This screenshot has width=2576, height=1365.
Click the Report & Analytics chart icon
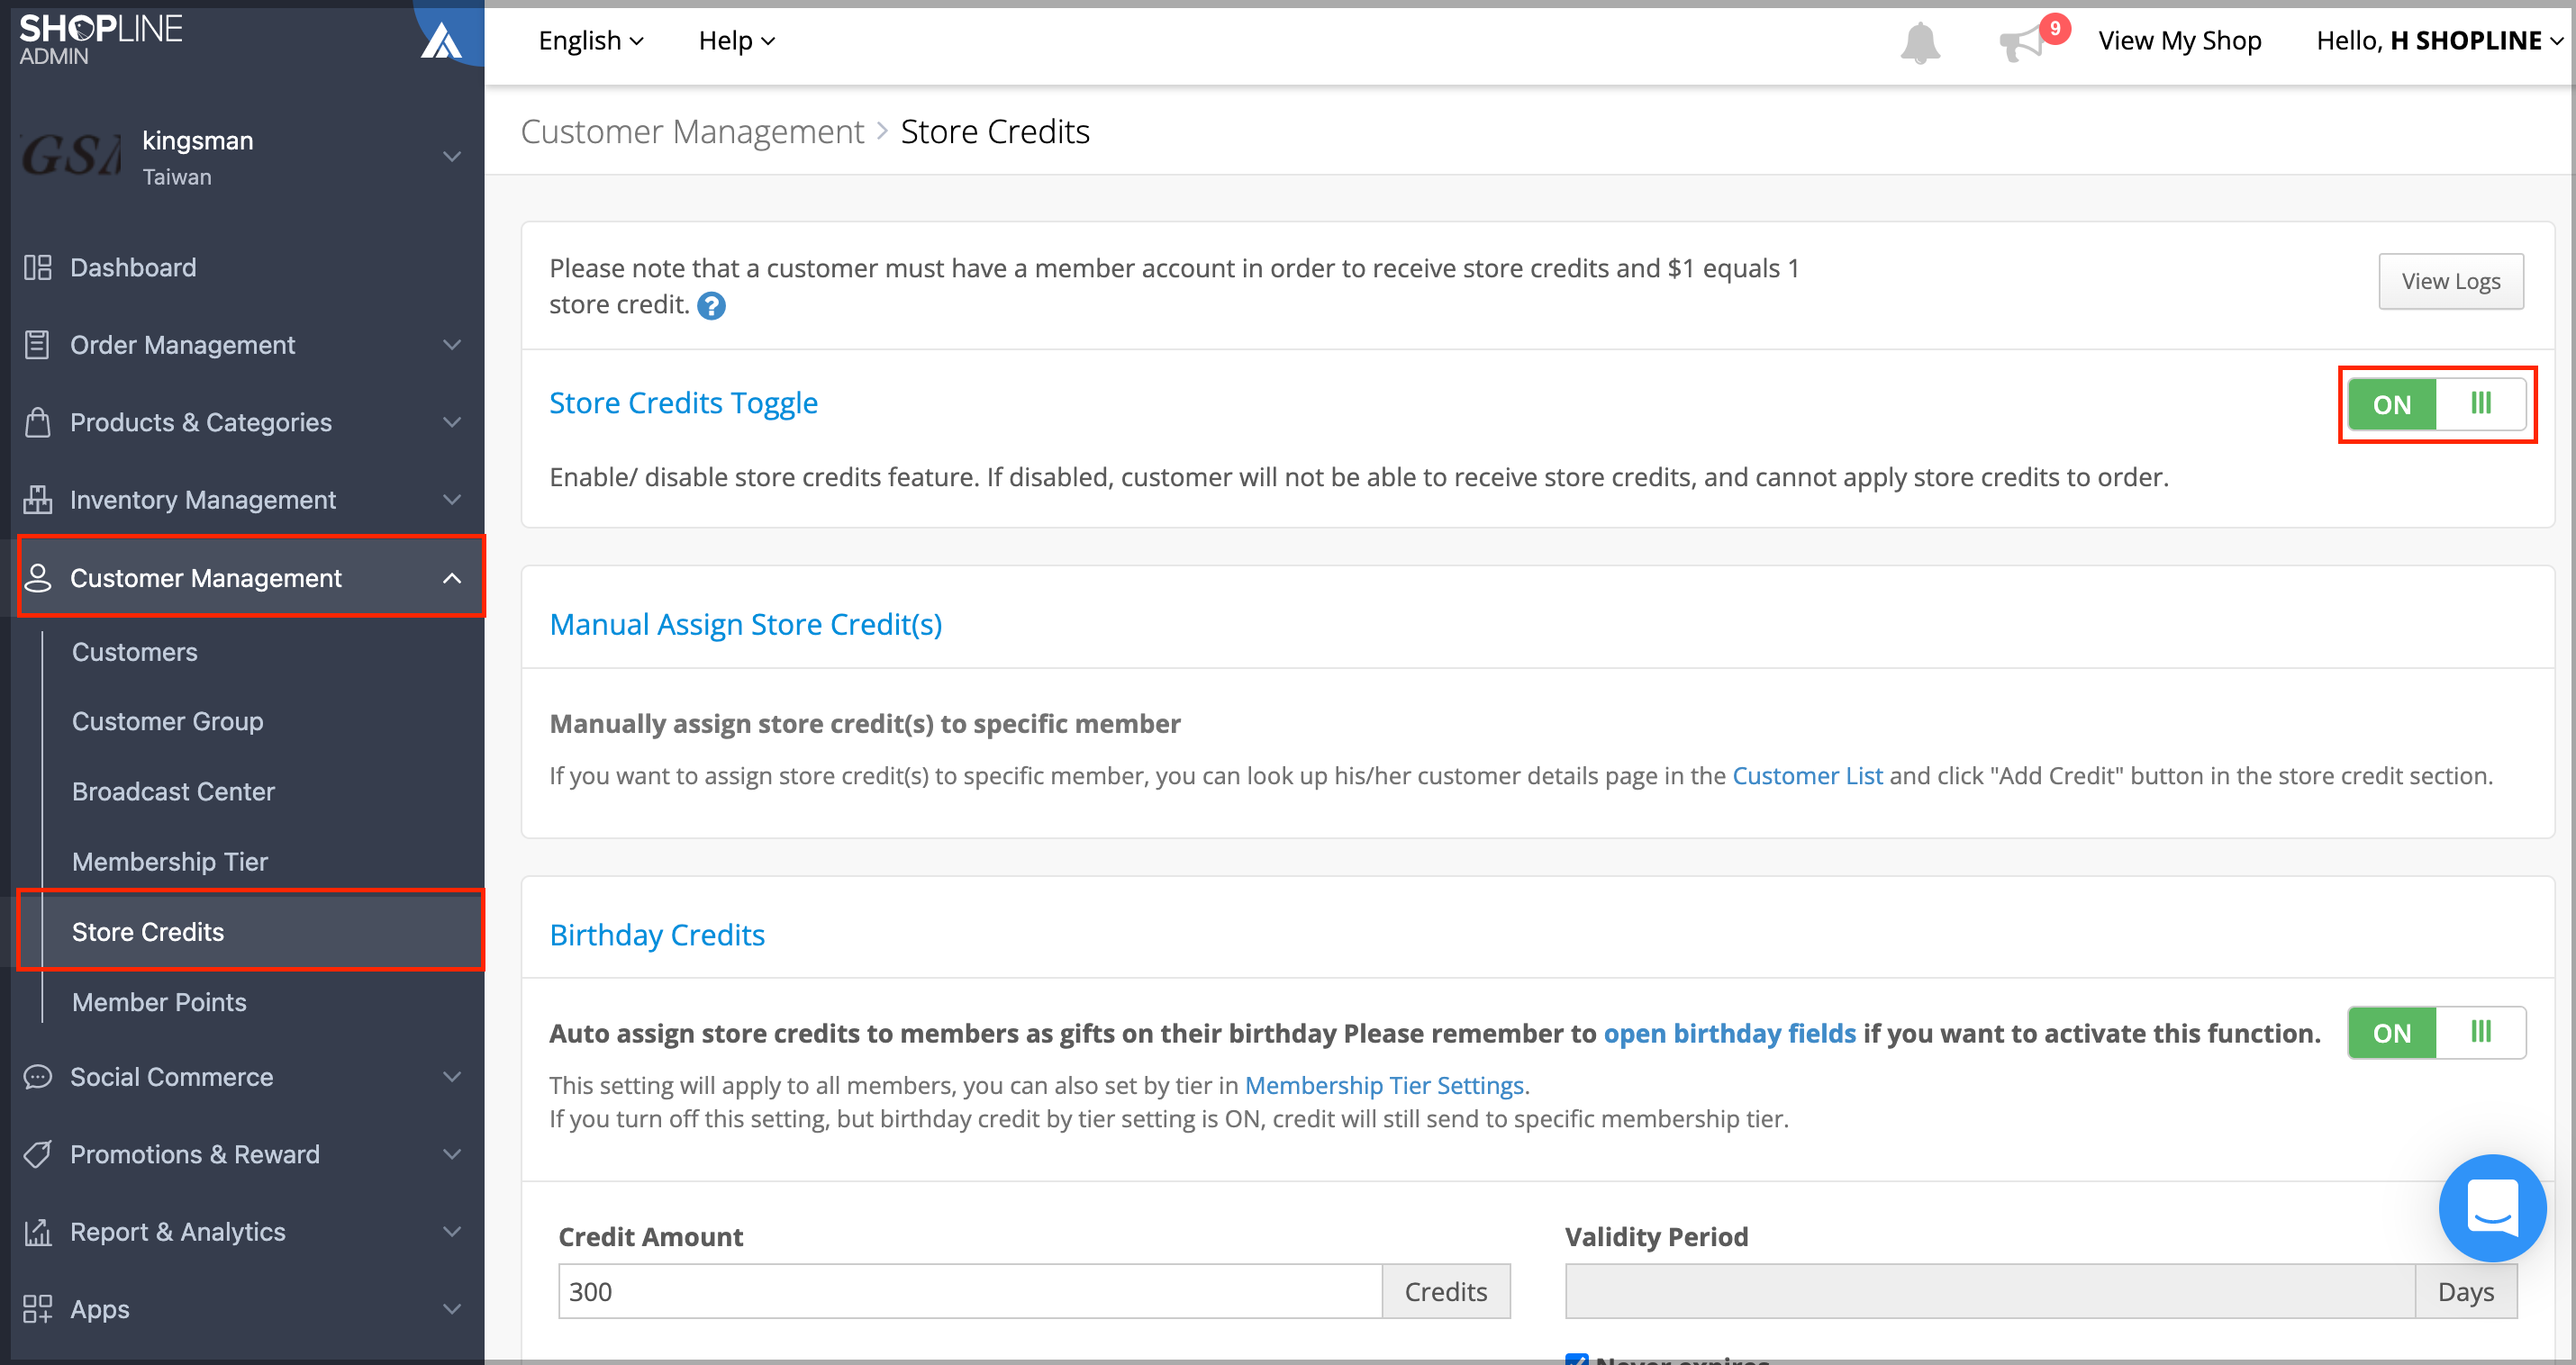click(x=38, y=1231)
